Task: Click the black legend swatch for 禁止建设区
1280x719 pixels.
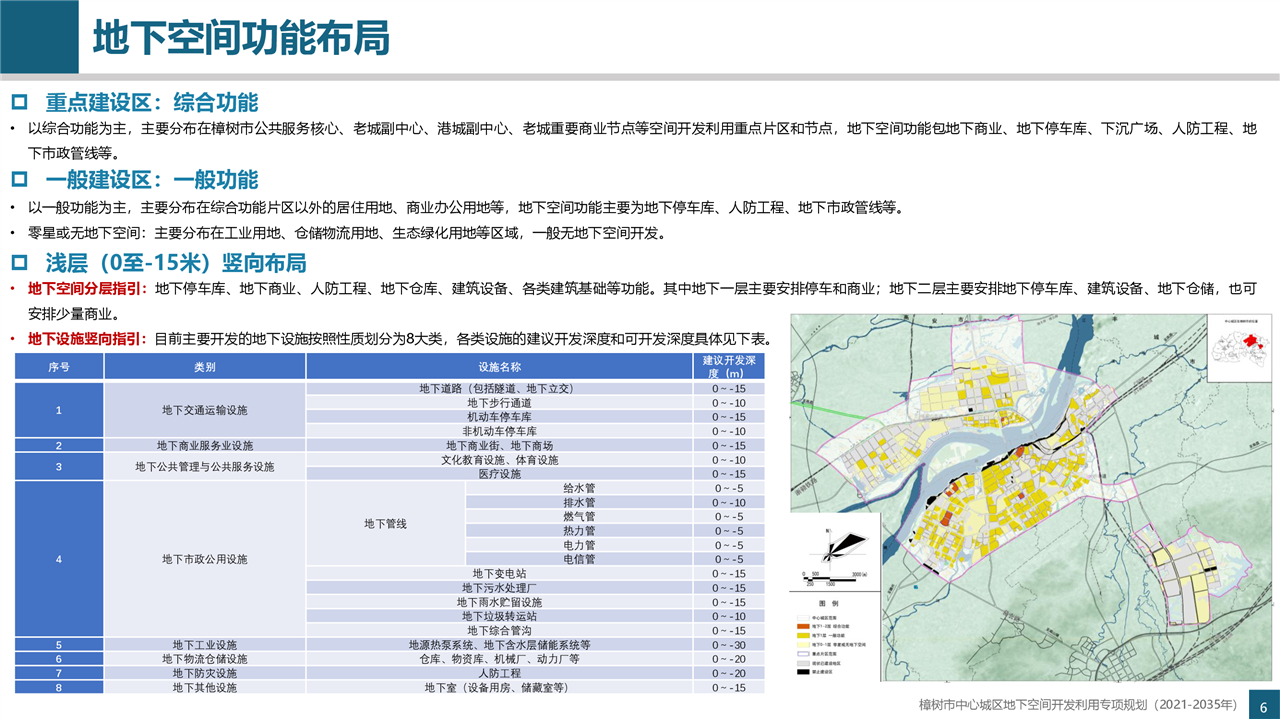Action: pos(803,671)
